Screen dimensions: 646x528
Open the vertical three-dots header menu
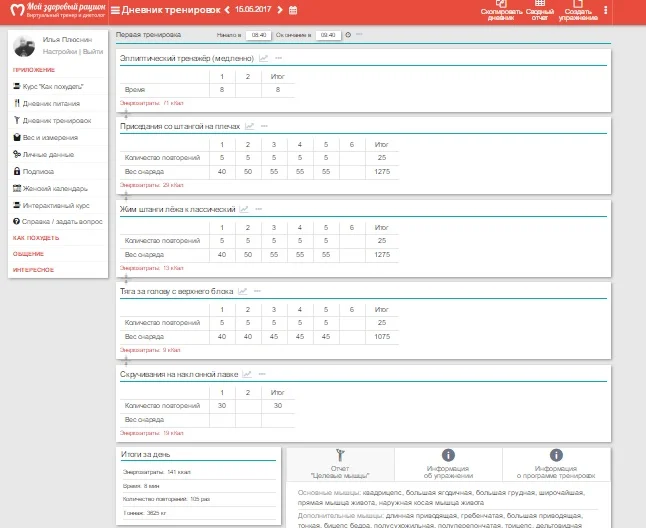pos(606,10)
